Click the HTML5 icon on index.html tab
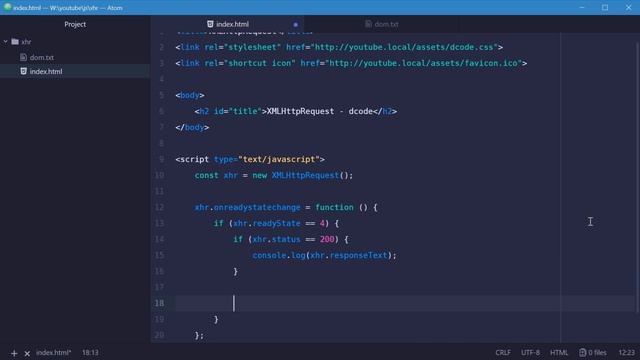Image resolution: width=640 pixels, height=360 pixels. point(210,24)
